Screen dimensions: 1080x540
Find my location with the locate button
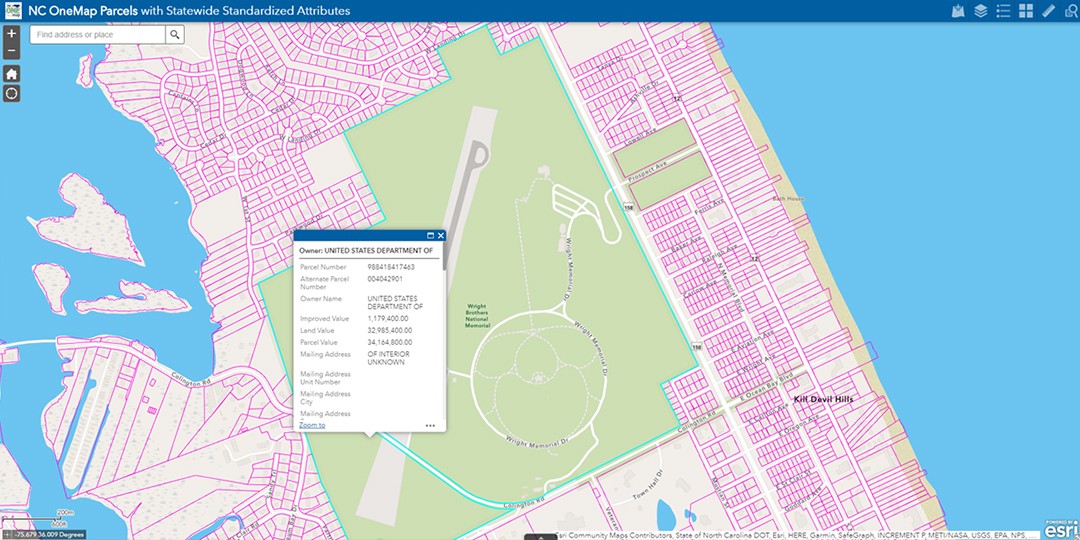click(x=11, y=94)
